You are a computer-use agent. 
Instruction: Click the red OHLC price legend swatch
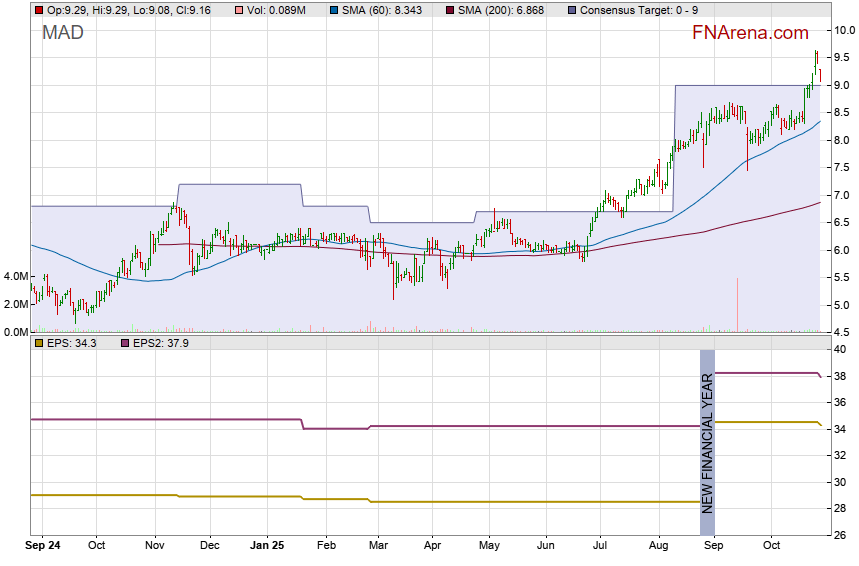click(x=38, y=10)
